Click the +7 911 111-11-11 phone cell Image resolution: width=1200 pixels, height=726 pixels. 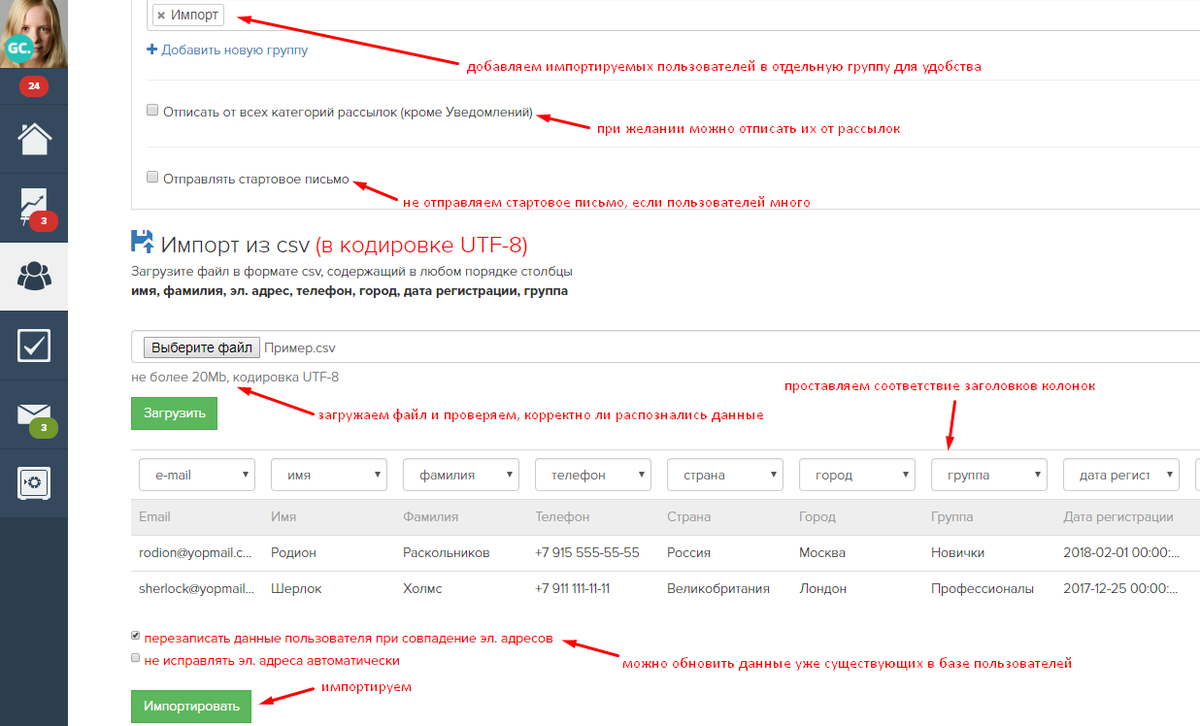tap(572, 588)
